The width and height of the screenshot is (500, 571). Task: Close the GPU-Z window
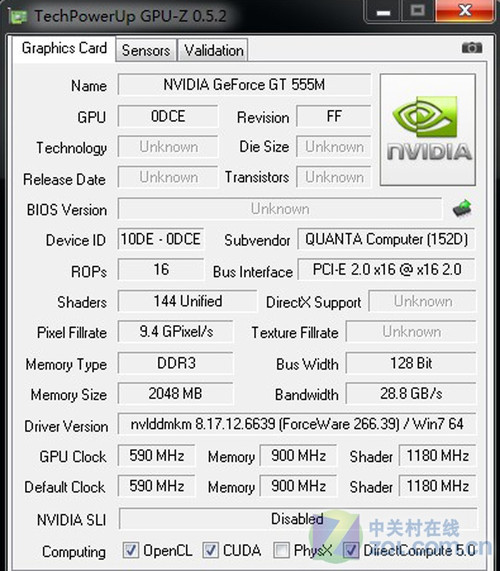(465, 11)
